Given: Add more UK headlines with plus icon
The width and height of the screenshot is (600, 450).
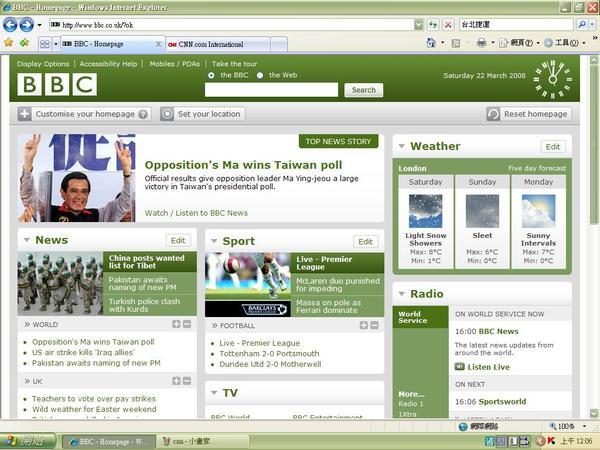Looking at the screenshot, I should click(x=176, y=381).
